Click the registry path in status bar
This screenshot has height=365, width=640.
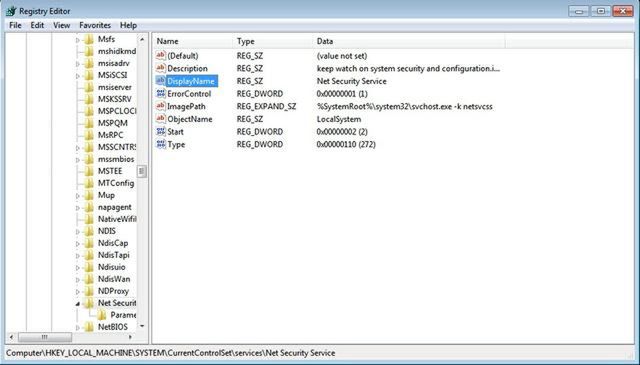[x=171, y=353]
